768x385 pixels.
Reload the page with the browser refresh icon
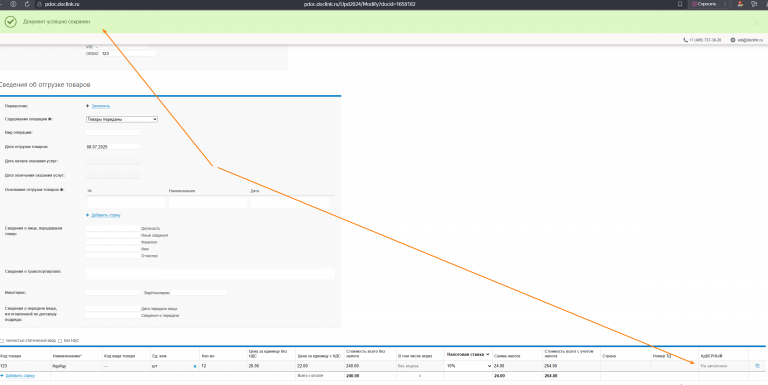26,4
